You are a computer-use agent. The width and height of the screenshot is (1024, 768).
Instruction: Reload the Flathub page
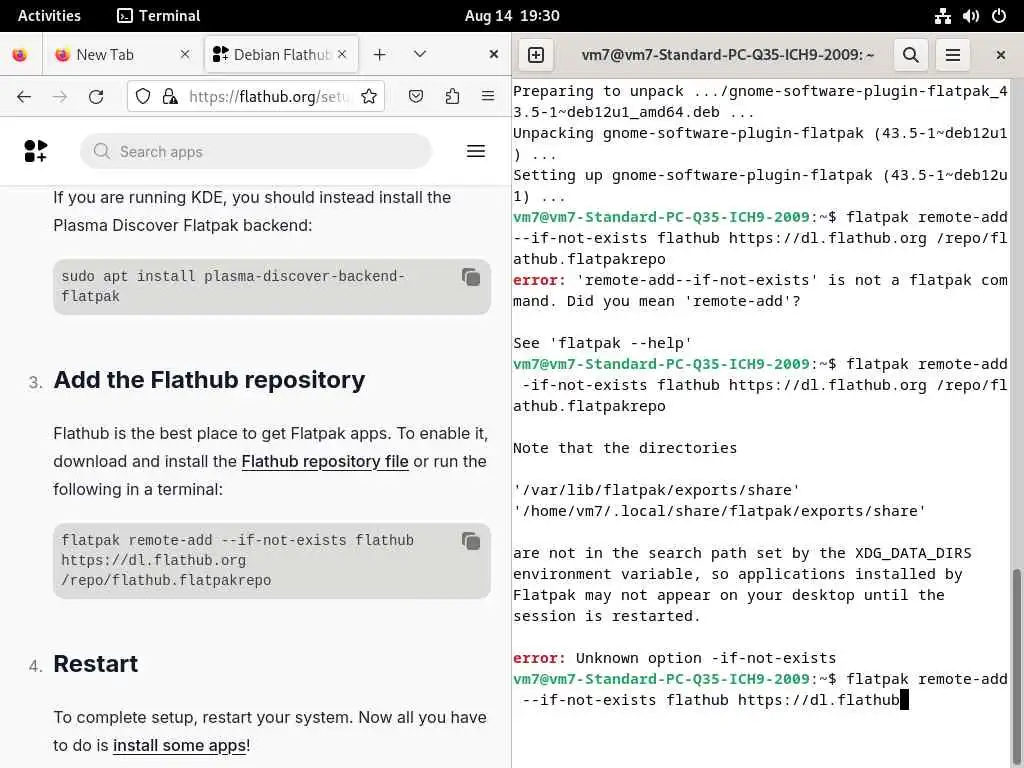point(96,97)
